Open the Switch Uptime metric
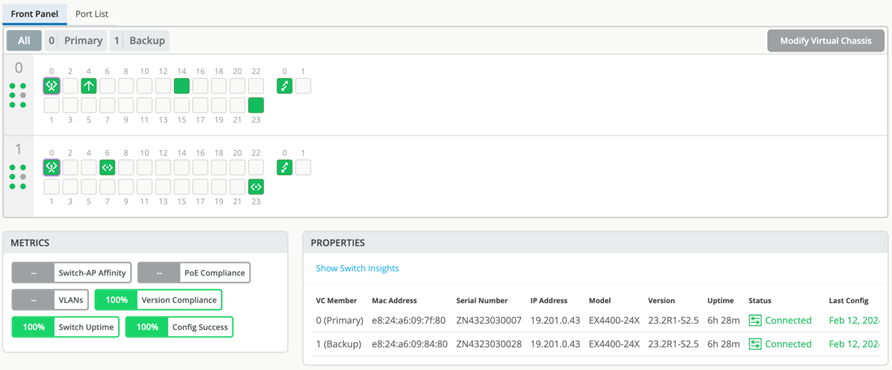Viewport: 892px width, 370px height. (x=65, y=327)
